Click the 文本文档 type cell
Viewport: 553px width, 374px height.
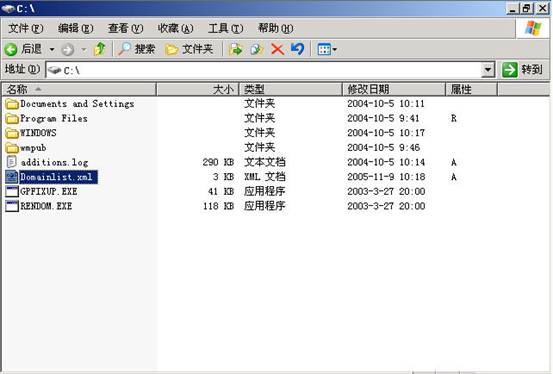tap(265, 162)
